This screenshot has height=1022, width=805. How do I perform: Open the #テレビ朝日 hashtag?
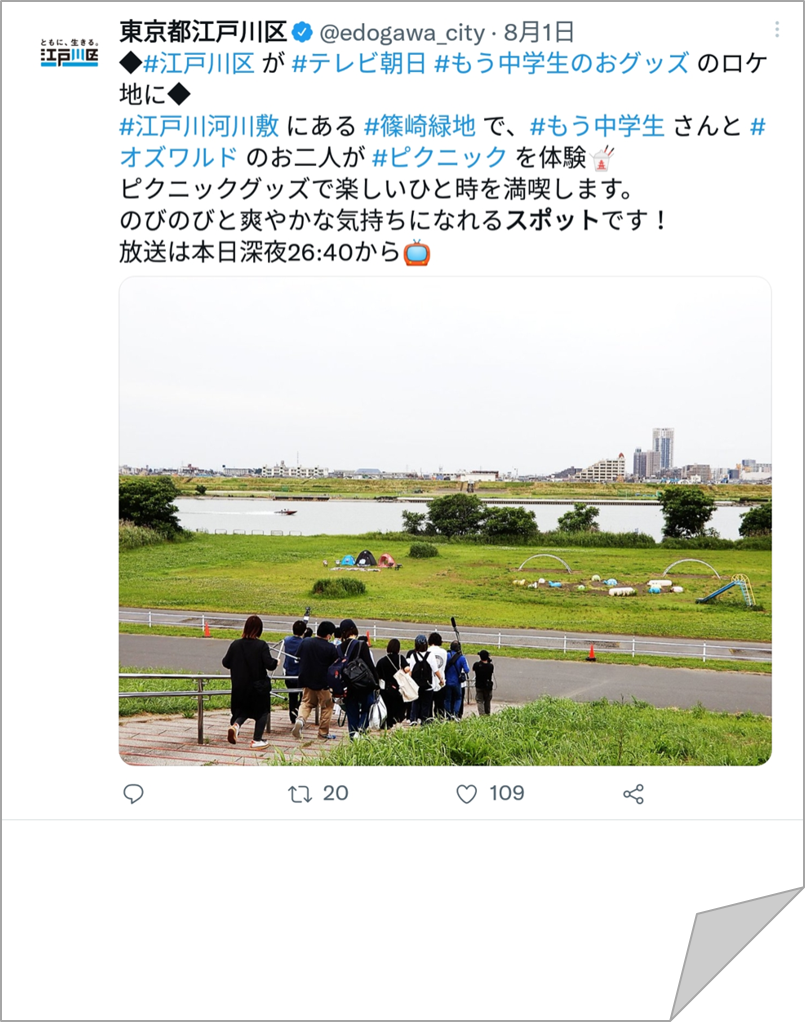click(x=359, y=63)
